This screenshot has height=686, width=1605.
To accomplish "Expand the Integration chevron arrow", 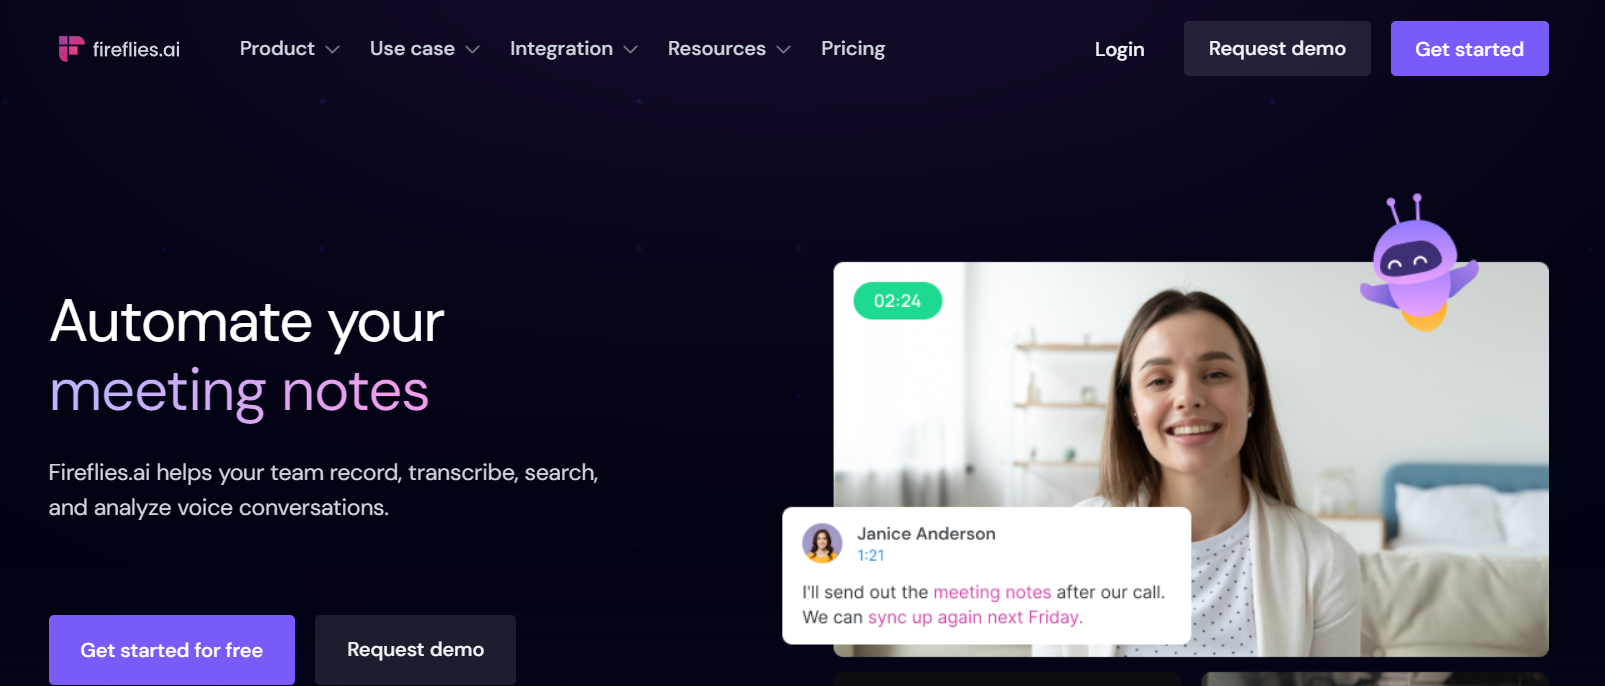I will pyautogui.click(x=631, y=50).
